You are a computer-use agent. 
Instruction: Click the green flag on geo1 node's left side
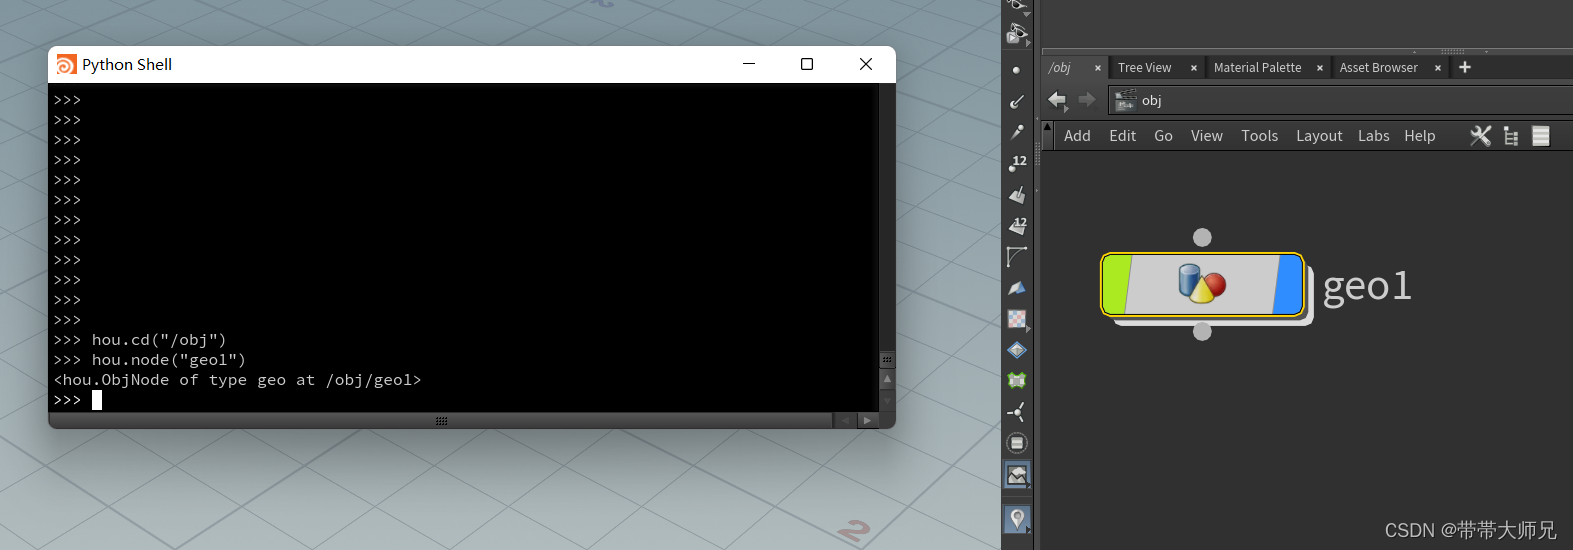click(x=1117, y=285)
